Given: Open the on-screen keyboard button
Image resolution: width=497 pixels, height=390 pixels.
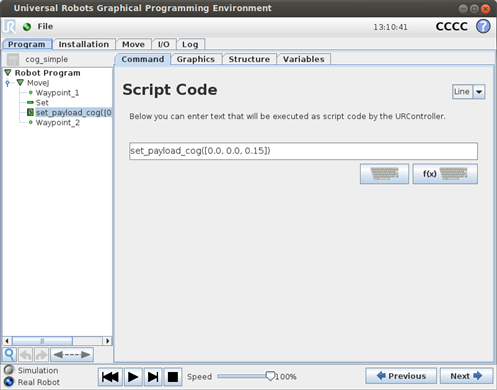Looking at the screenshot, I should click(x=384, y=174).
